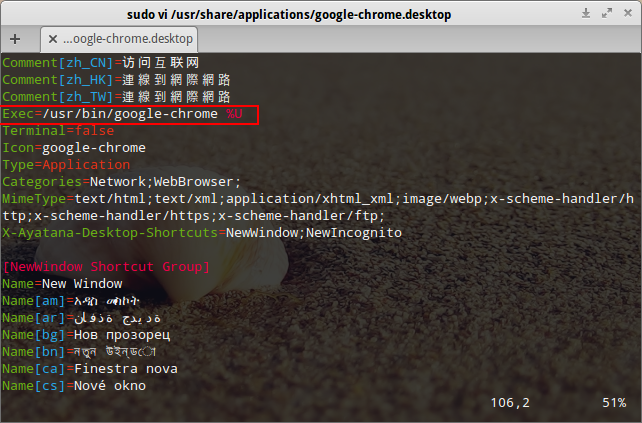Click the Name=New Window line
The width and height of the screenshot is (642, 423).
point(62,284)
